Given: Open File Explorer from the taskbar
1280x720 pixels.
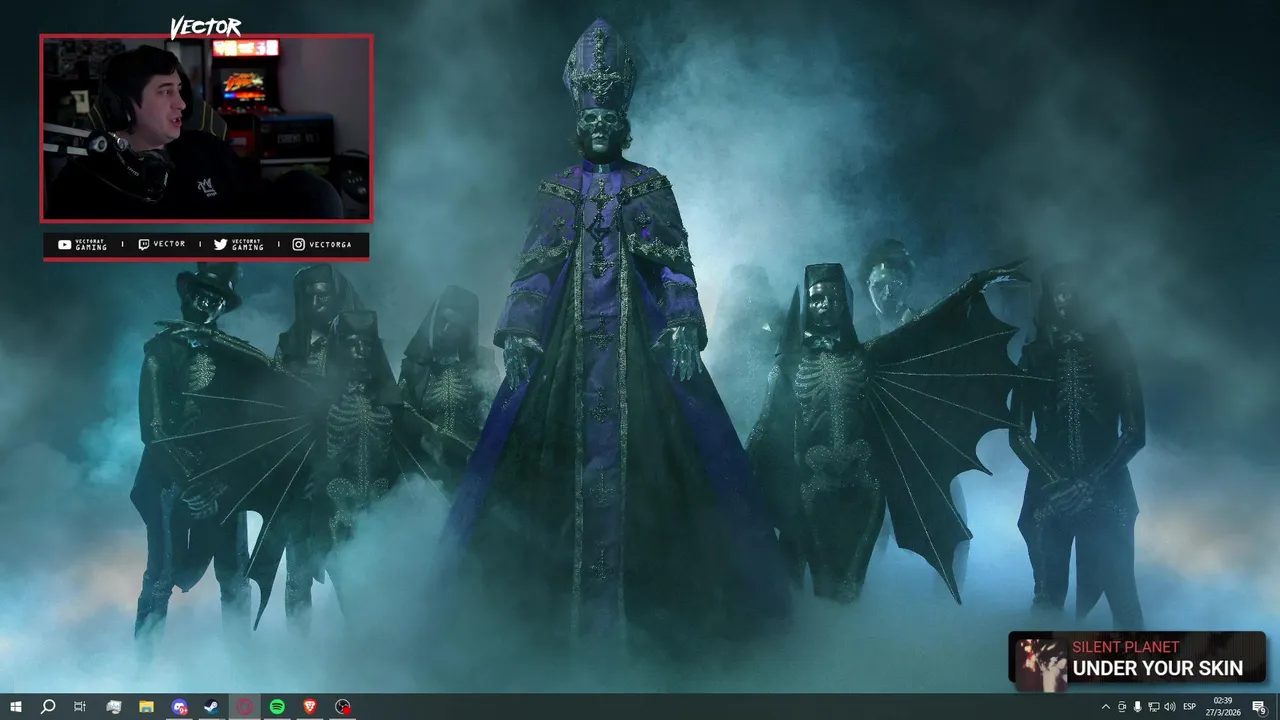Looking at the screenshot, I should click(x=146, y=707).
